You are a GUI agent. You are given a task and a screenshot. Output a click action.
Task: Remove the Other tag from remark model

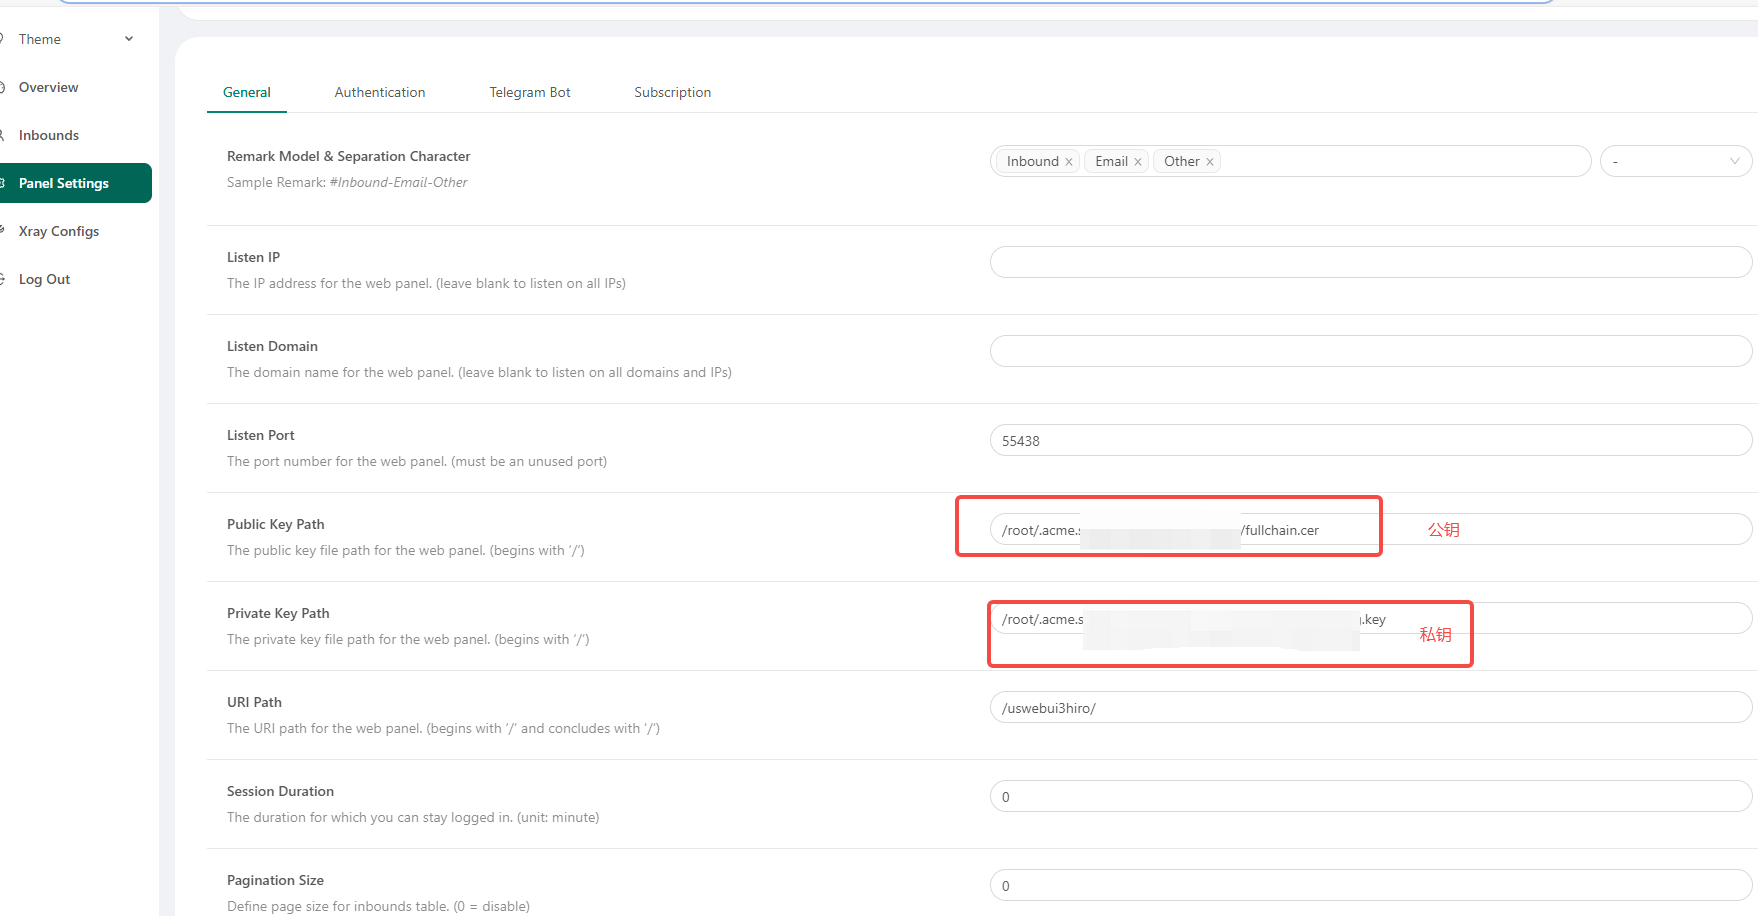click(x=1210, y=162)
